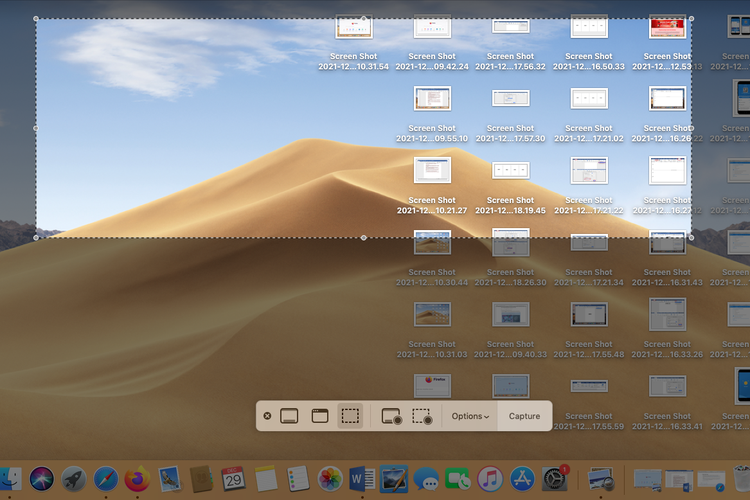The height and width of the screenshot is (500, 750).
Task: Choose Capture Selected Window mode
Action: pos(320,416)
